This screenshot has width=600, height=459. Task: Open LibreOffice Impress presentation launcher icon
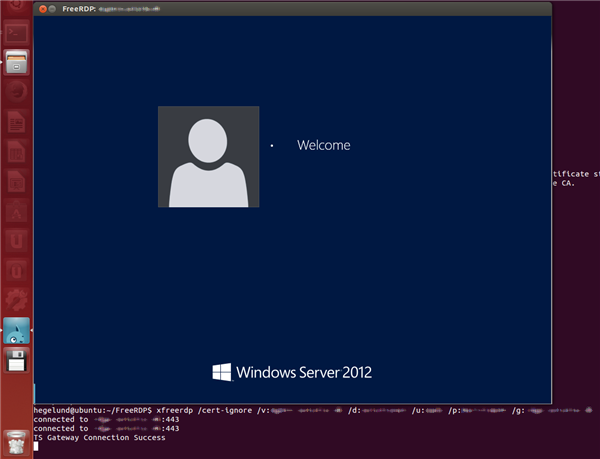[16, 182]
